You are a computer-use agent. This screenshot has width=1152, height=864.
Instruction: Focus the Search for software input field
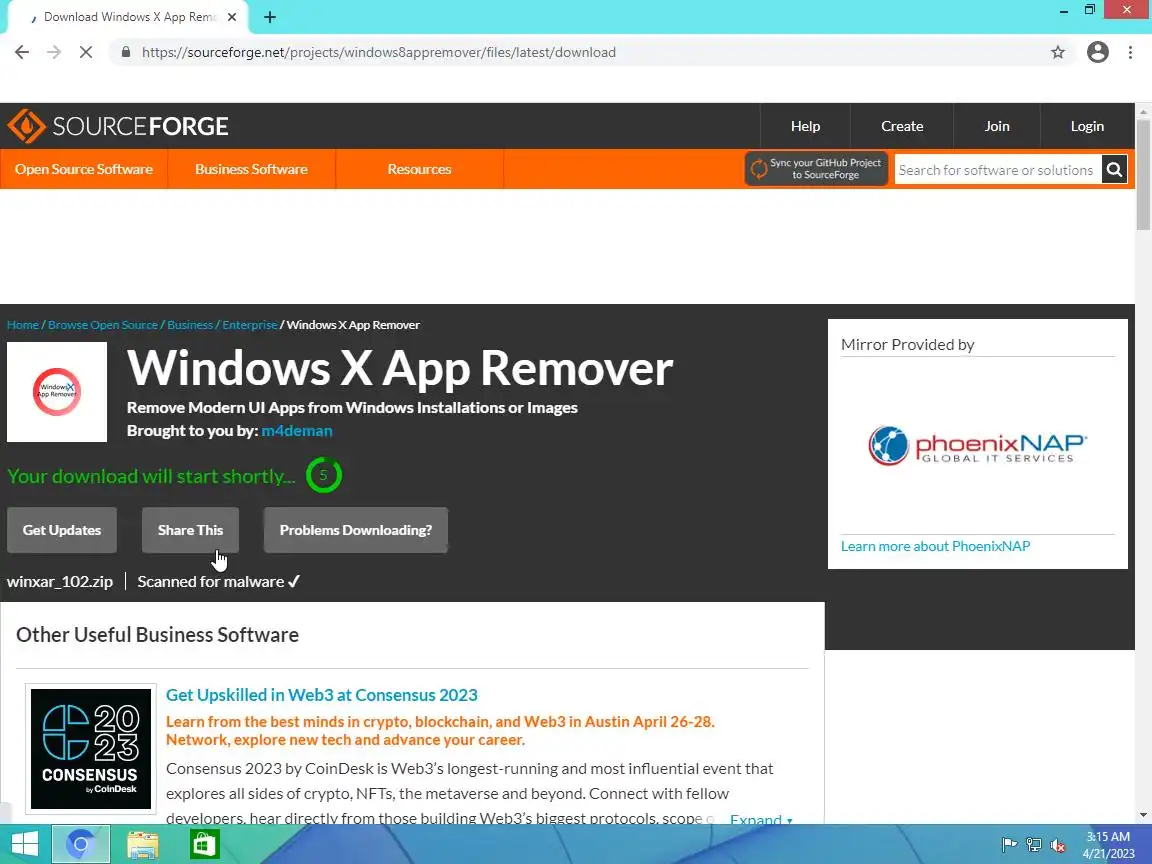coord(998,170)
